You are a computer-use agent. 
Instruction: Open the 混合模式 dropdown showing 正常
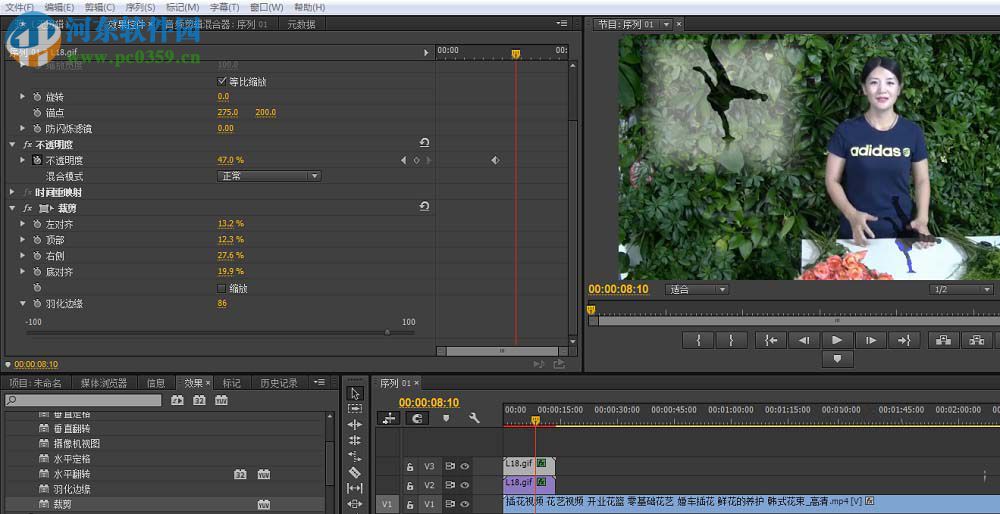(x=269, y=176)
